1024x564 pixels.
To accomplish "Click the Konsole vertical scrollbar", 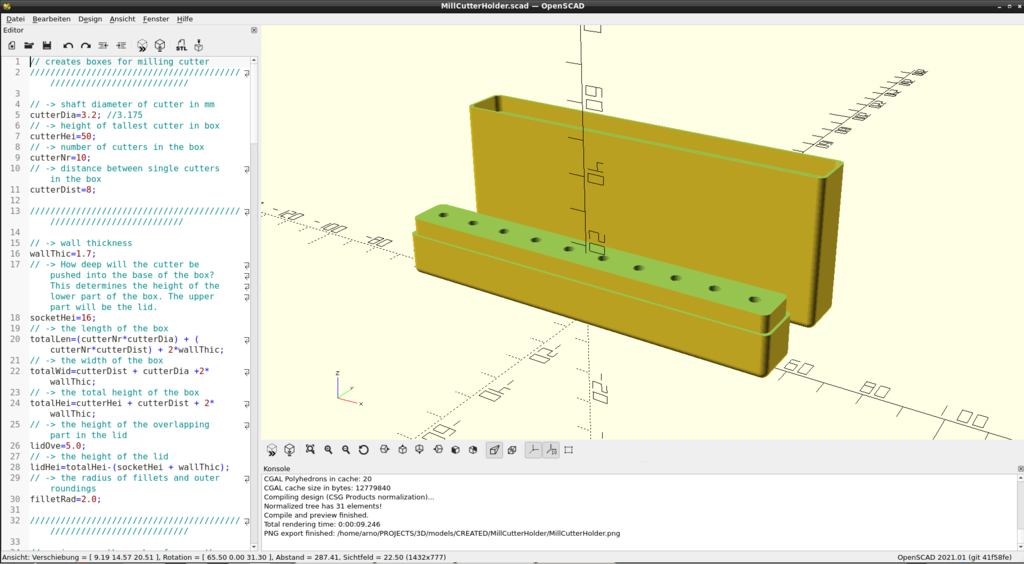I will pyautogui.click(x=1020, y=512).
